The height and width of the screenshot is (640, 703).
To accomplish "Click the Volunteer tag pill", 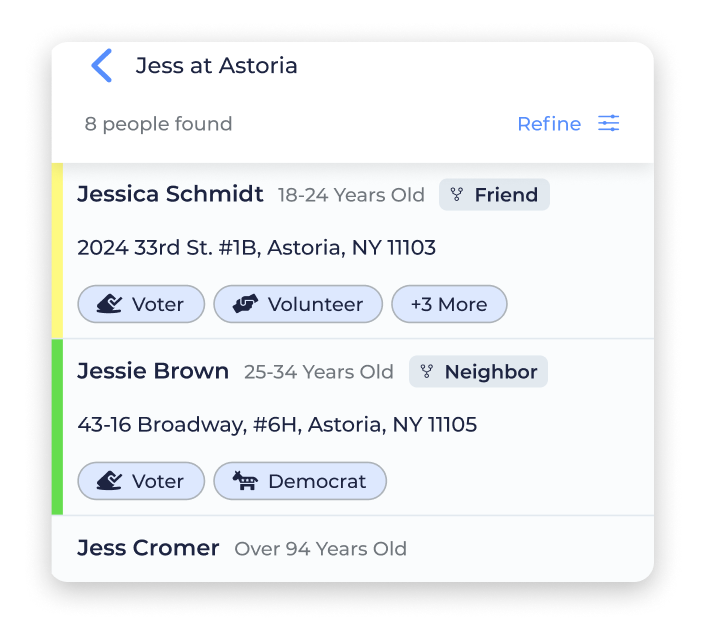I will 298,304.
